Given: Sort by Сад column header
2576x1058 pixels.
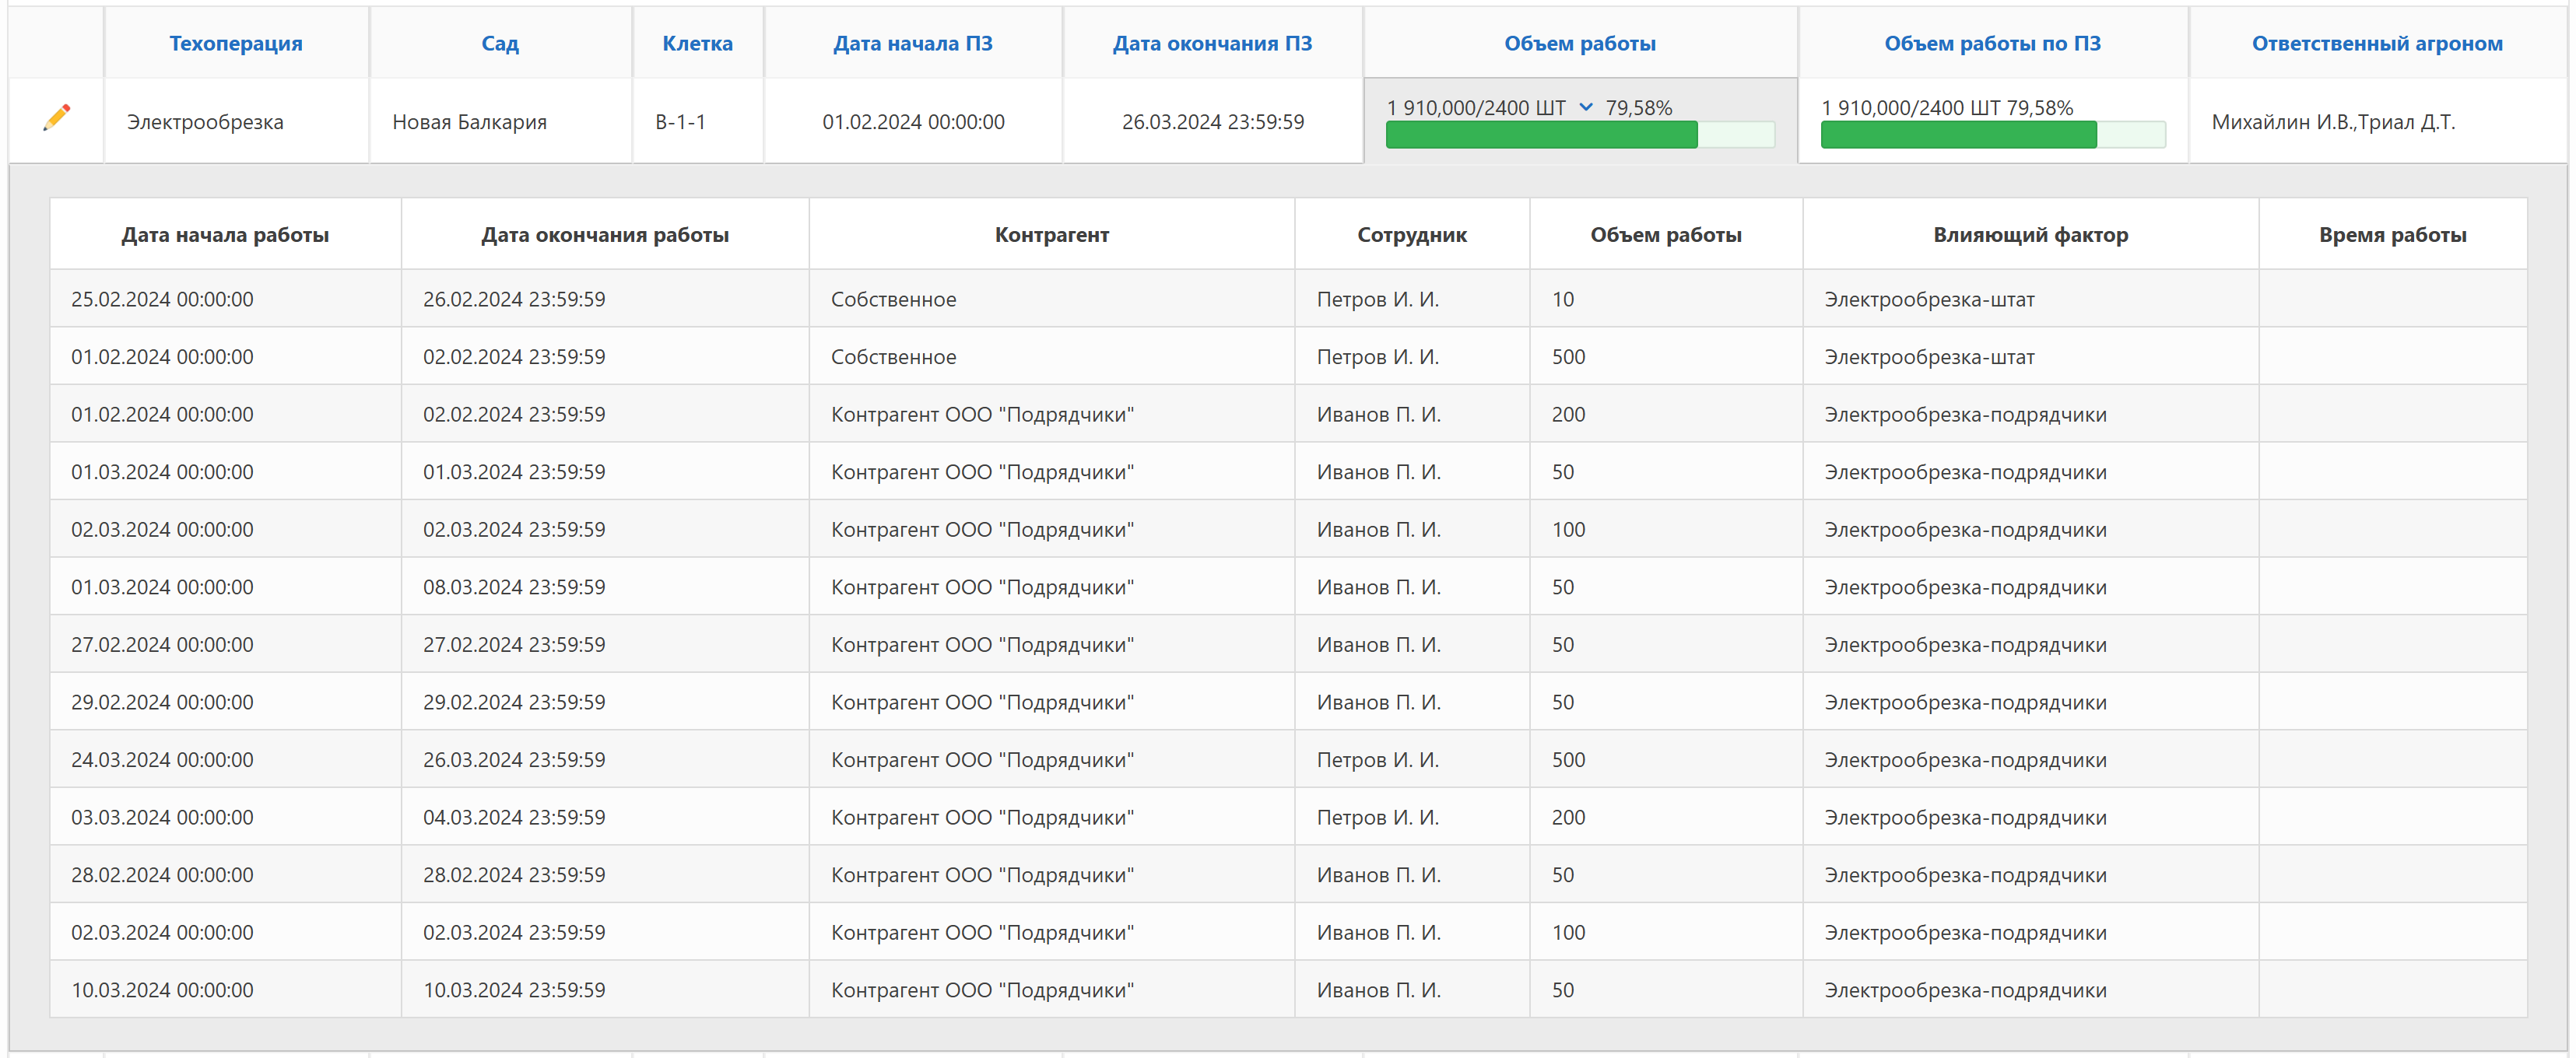Looking at the screenshot, I should (x=499, y=43).
